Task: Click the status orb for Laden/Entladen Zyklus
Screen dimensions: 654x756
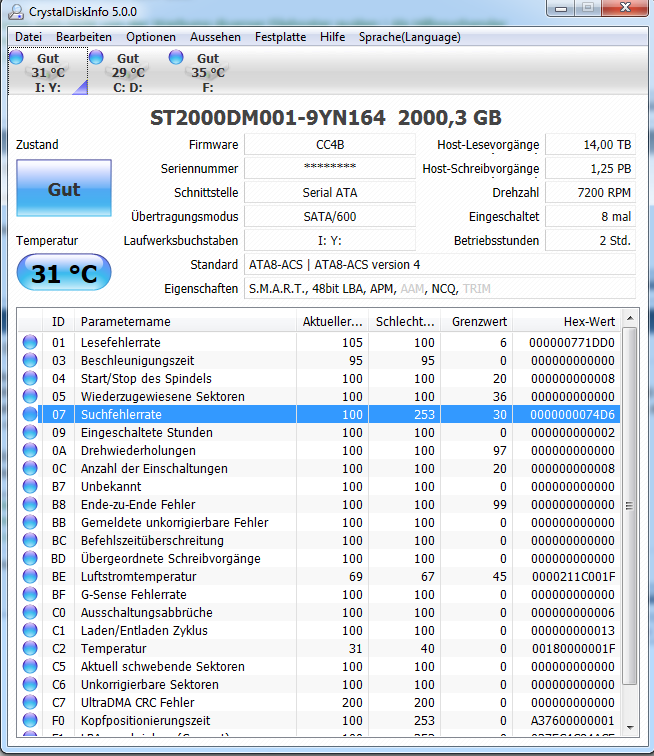Action: tap(30, 630)
